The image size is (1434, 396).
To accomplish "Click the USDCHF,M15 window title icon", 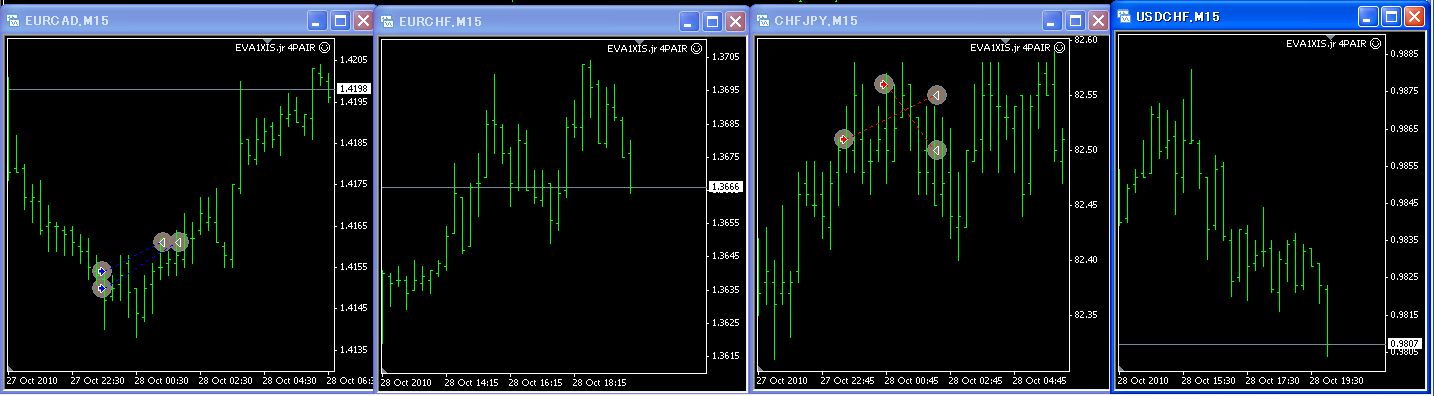I will point(1123,16).
